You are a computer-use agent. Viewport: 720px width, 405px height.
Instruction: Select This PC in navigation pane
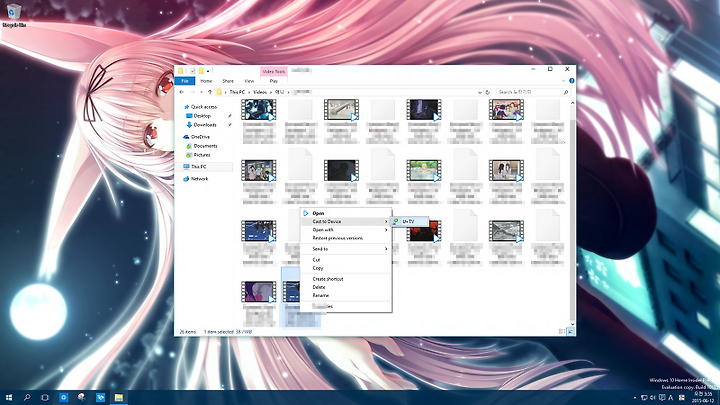(x=204, y=167)
